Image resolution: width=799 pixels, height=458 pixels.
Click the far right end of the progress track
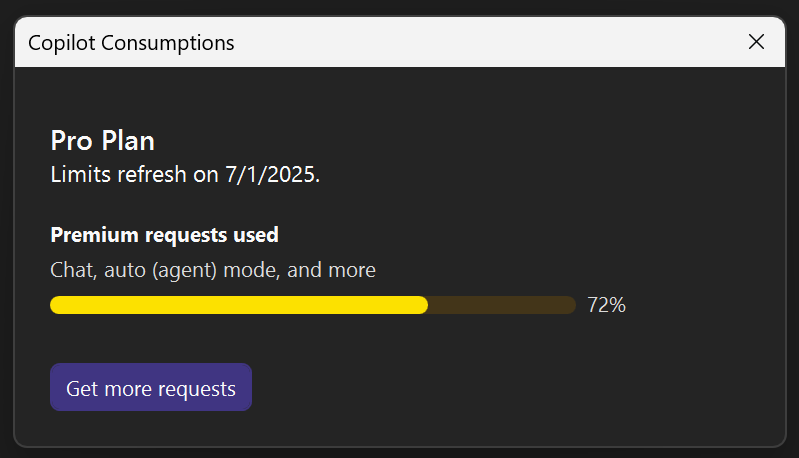point(571,305)
